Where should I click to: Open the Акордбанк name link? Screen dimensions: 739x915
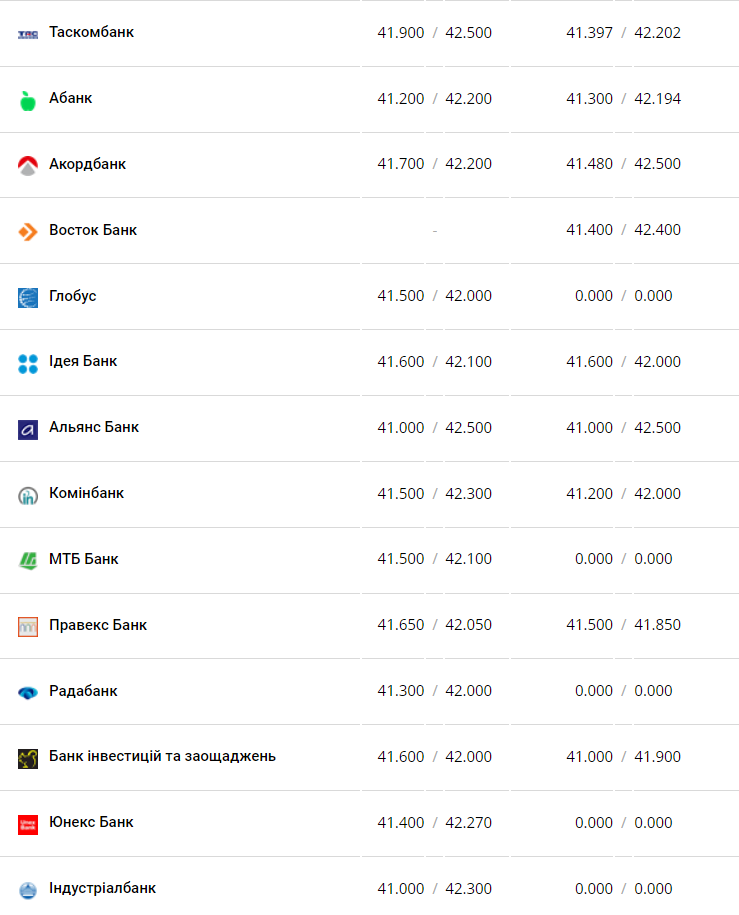[87, 164]
